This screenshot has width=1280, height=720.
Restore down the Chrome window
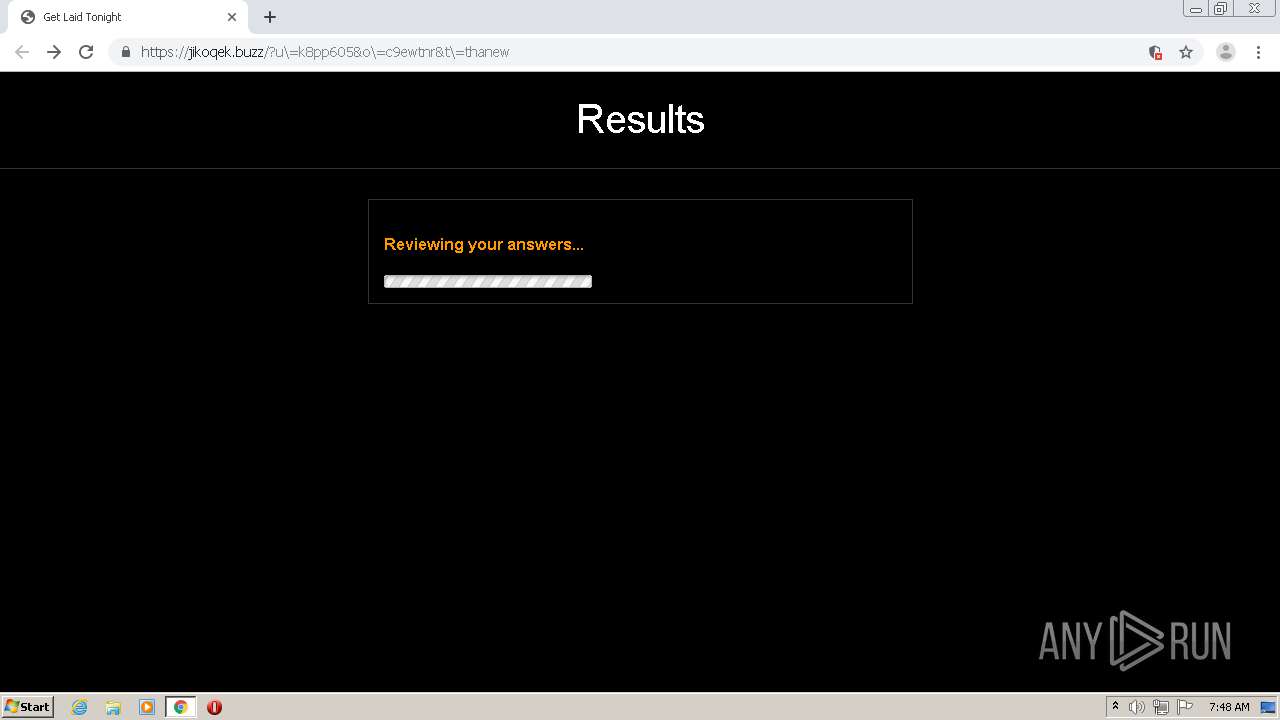(1221, 9)
